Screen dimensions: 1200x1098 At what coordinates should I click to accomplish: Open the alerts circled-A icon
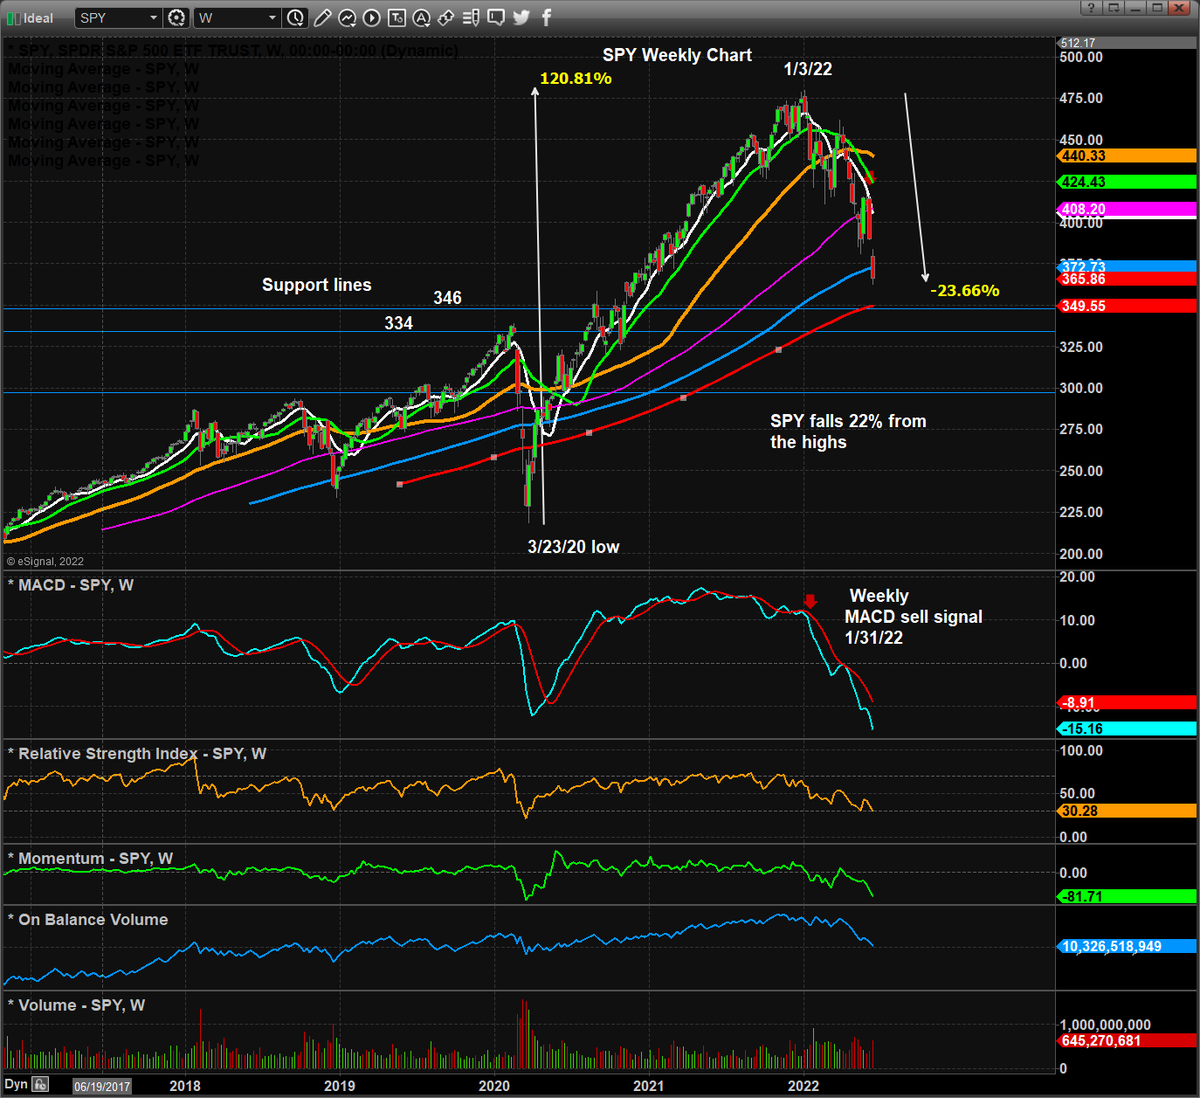(421, 18)
